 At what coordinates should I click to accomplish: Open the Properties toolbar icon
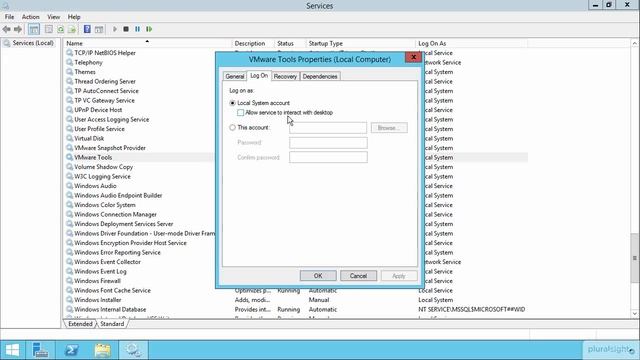(49, 29)
